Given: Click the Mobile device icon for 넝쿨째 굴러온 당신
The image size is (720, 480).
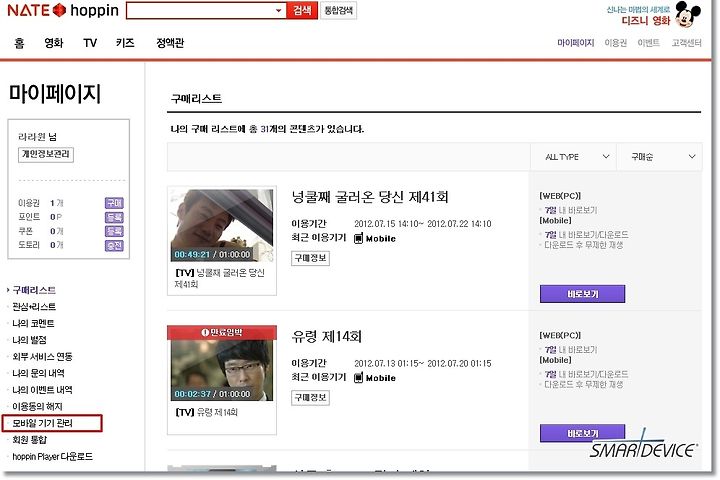Looking at the screenshot, I should pyautogui.click(x=358, y=238).
